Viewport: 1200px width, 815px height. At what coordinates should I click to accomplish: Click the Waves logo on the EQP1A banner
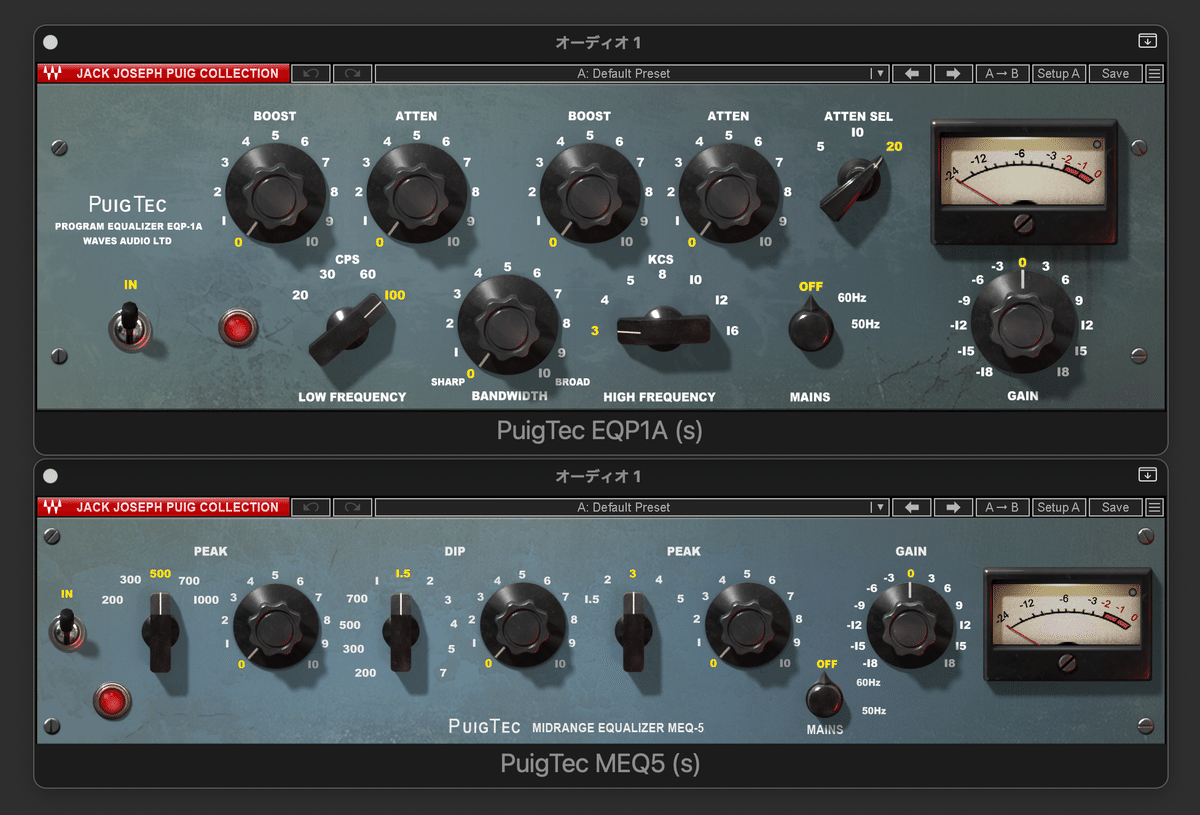click(x=55, y=72)
